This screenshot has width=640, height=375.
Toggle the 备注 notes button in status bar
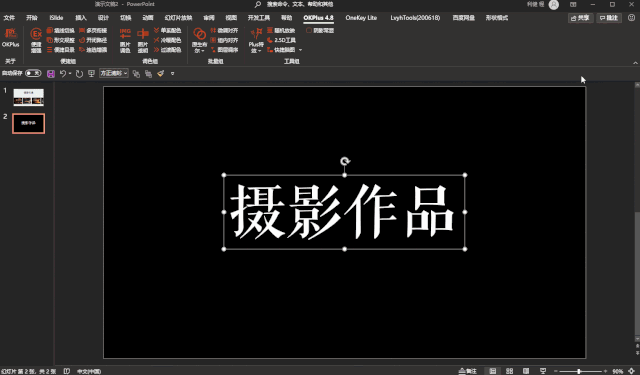(468, 371)
